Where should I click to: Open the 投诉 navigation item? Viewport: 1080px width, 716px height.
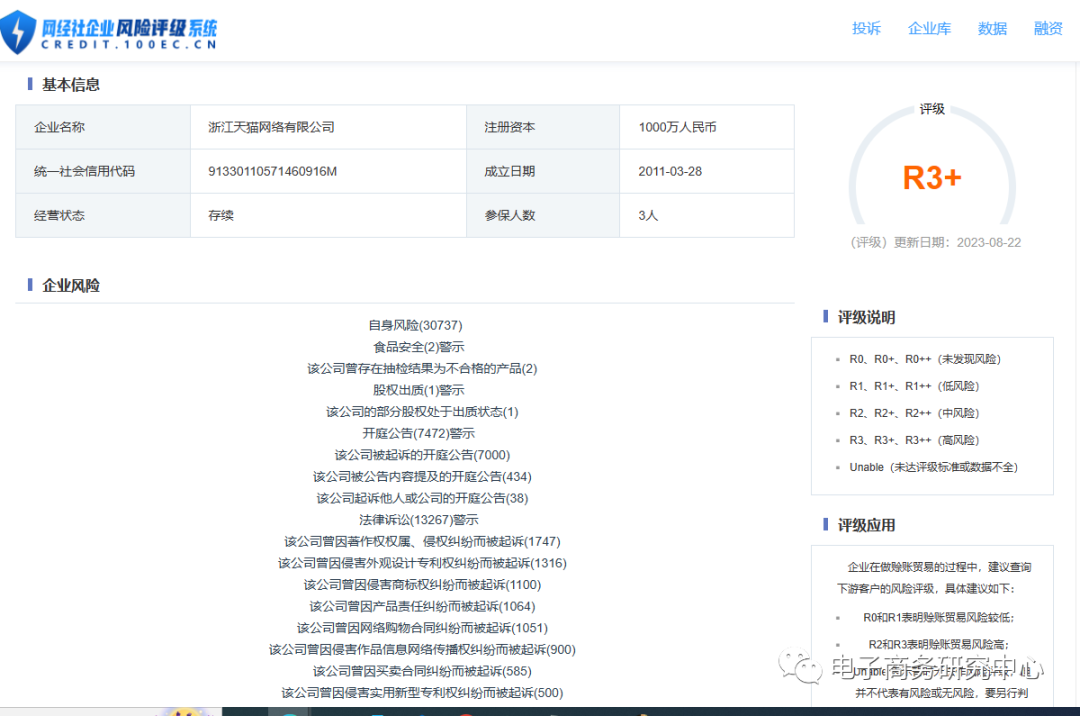[x=866, y=29]
